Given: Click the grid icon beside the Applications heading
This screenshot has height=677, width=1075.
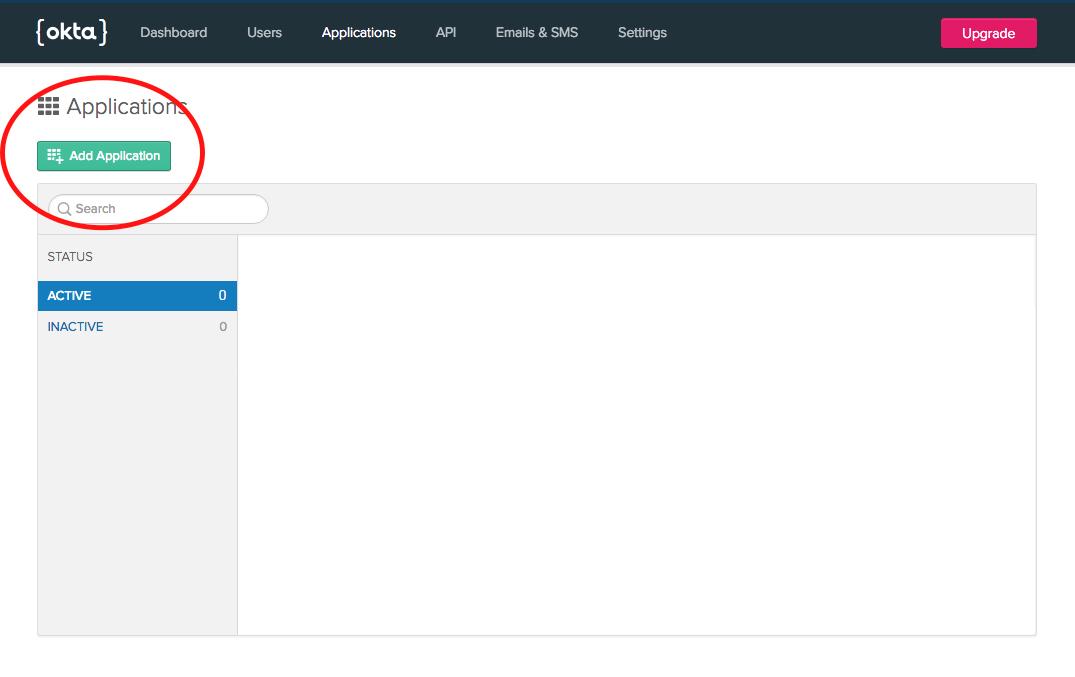Looking at the screenshot, I should (x=48, y=106).
